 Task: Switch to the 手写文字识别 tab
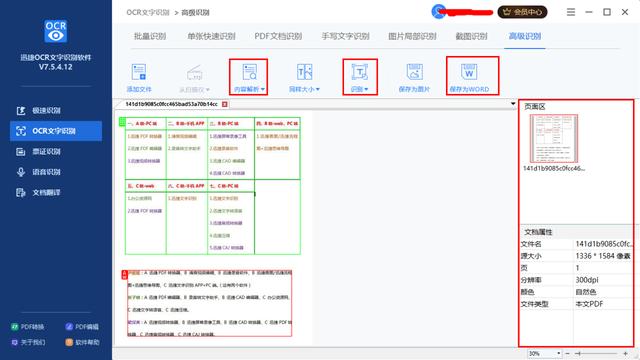tap(345, 36)
